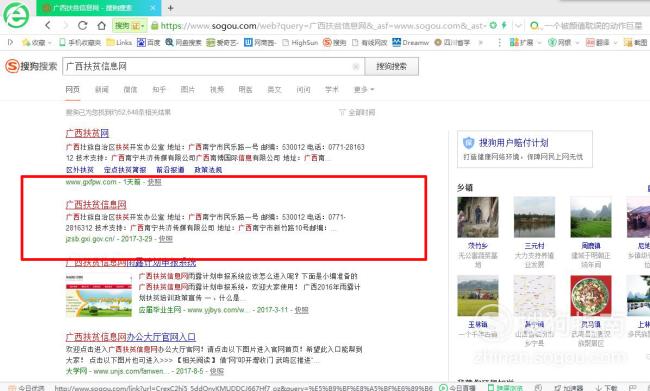
Task: Open the 广西扶贫网 result link
Action: (87, 133)
